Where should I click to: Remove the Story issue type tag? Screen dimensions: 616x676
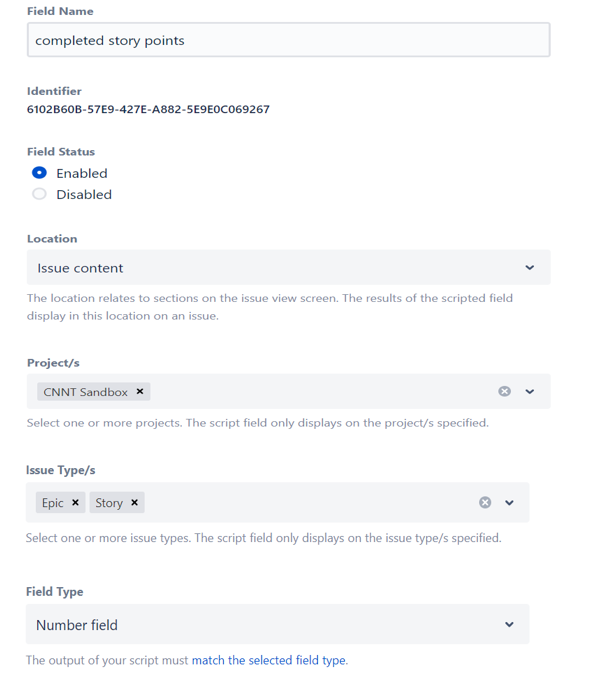pos(134,502)
